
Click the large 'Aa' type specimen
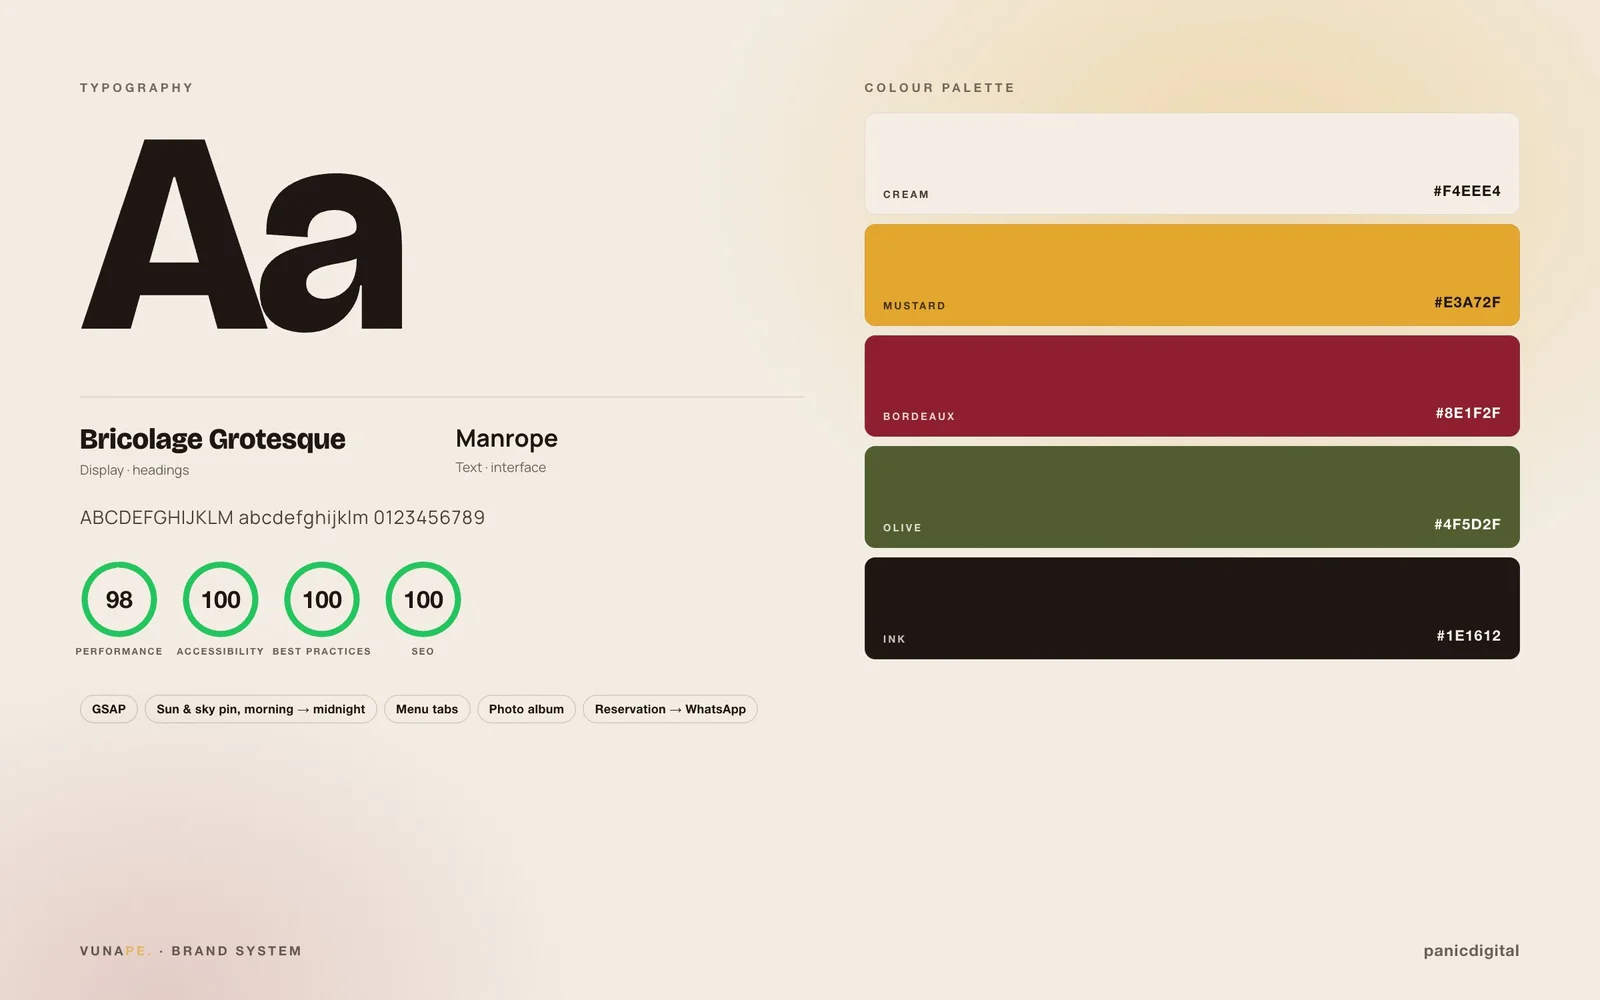tap(242, 235)
